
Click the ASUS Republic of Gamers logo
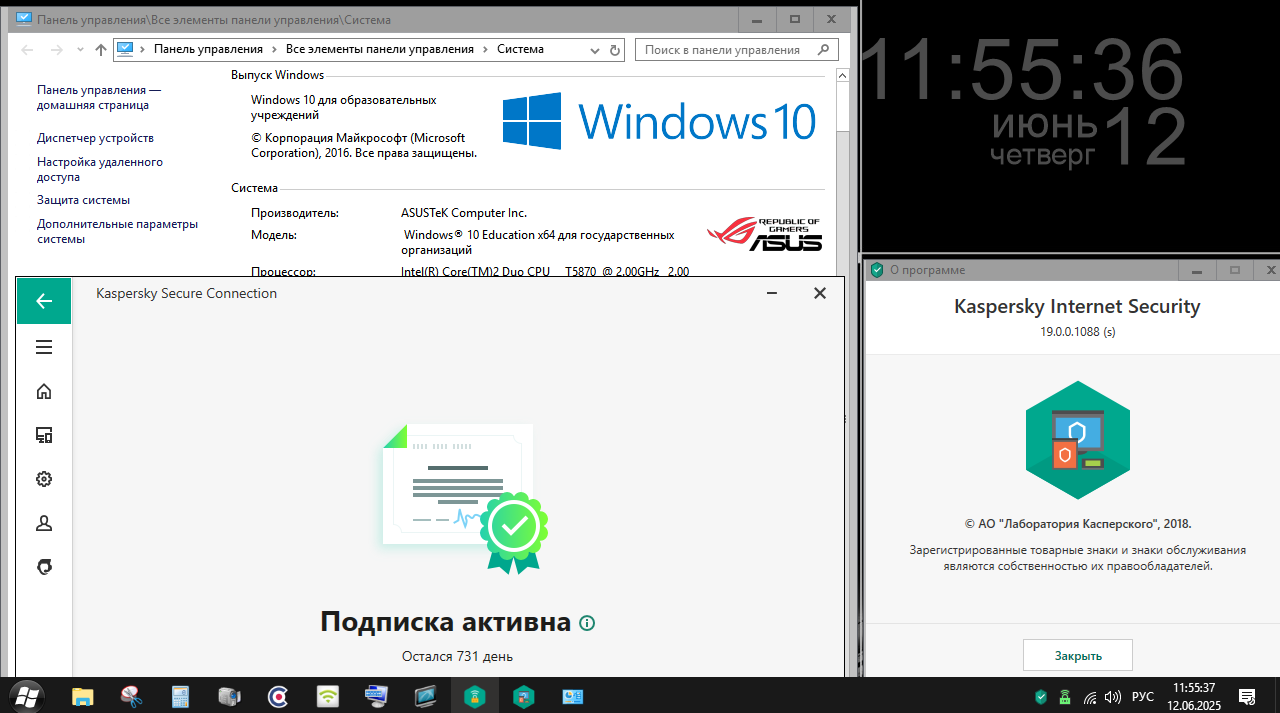tap(764, 235)
